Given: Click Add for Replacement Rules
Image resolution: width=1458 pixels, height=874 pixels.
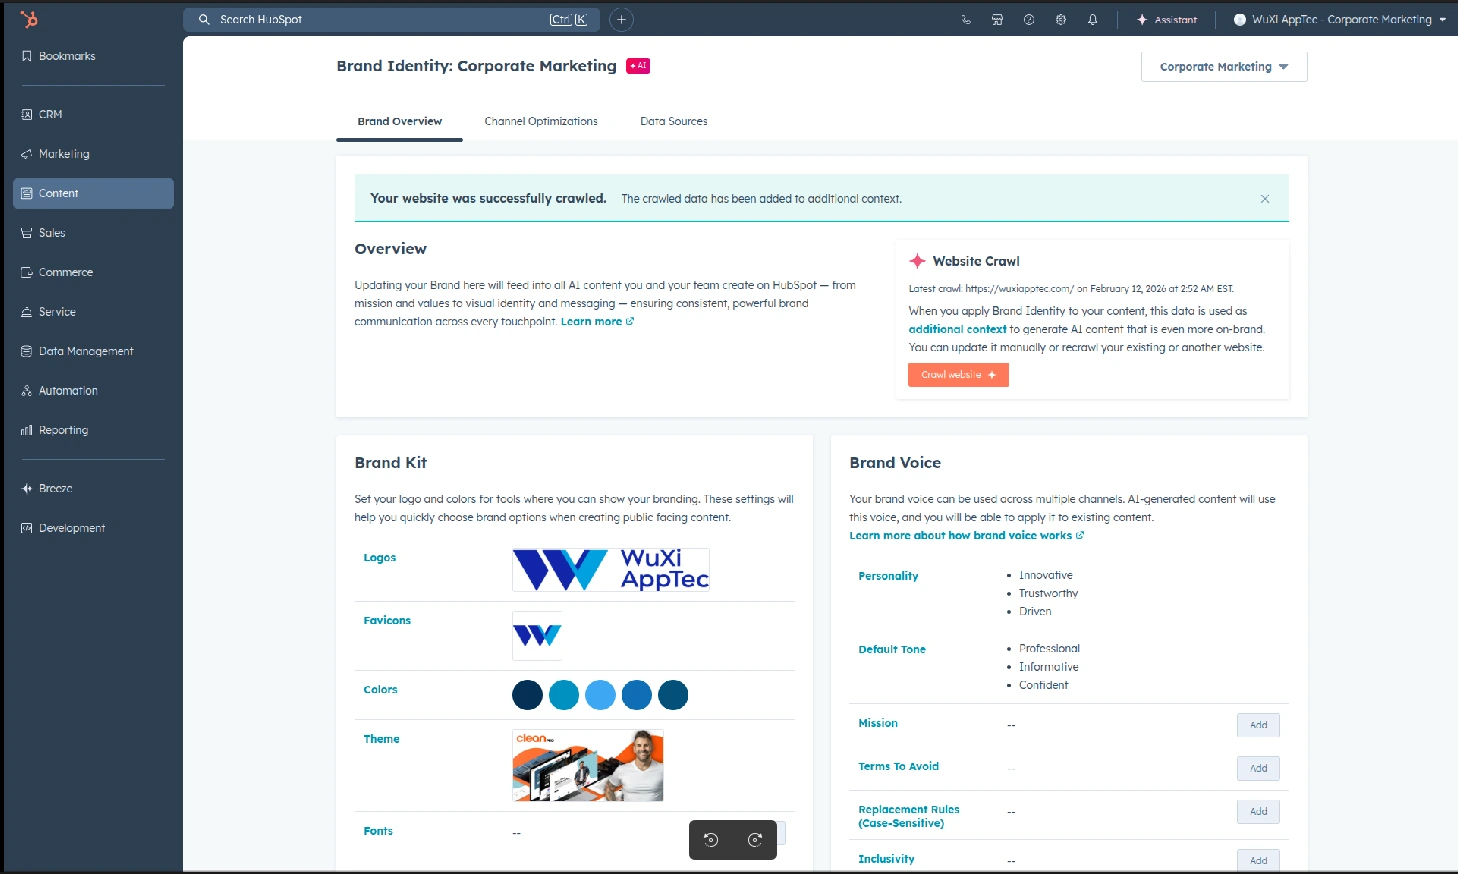Looking at the screenshot, I should 1258,812.
